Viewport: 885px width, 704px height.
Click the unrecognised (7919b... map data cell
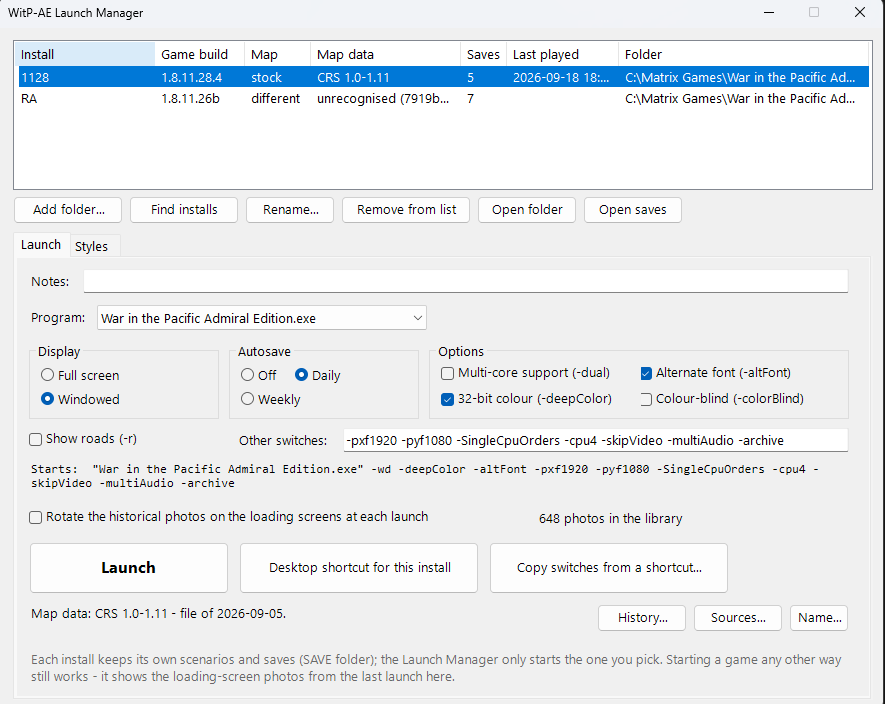tap(383, 98)
